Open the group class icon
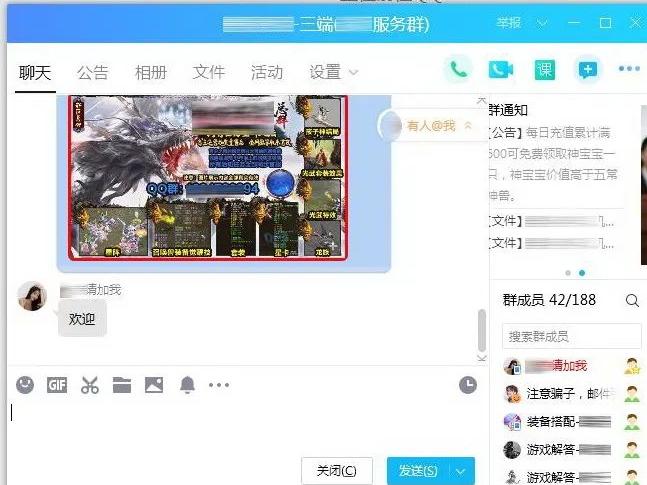The image size is (647, 485). coord(543,69)
